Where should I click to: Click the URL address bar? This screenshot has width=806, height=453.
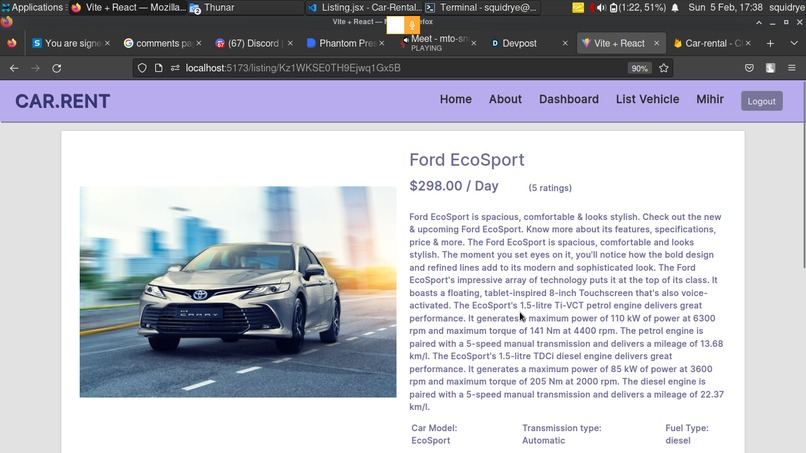pos(401,68)
